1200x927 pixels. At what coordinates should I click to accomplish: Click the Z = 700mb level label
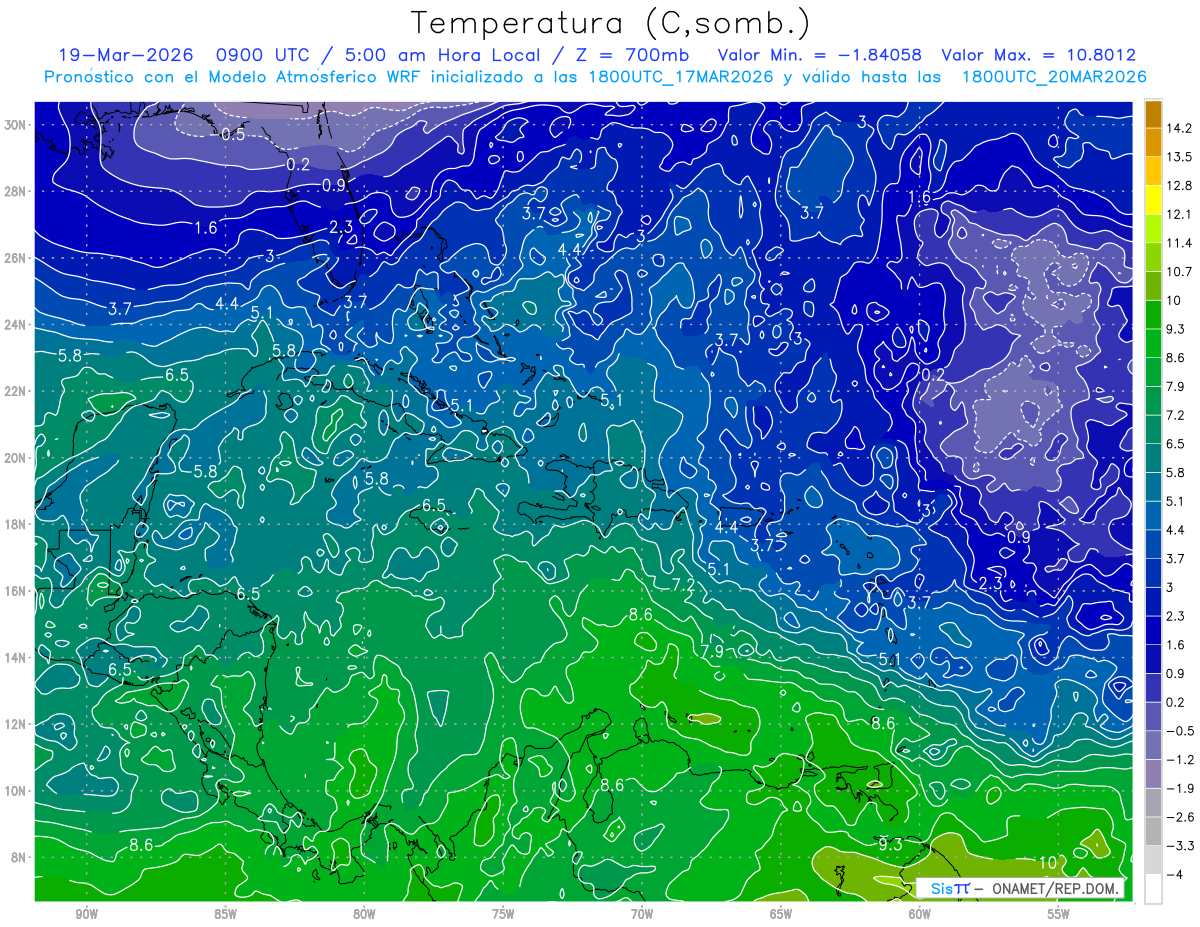tap(630, 55)
